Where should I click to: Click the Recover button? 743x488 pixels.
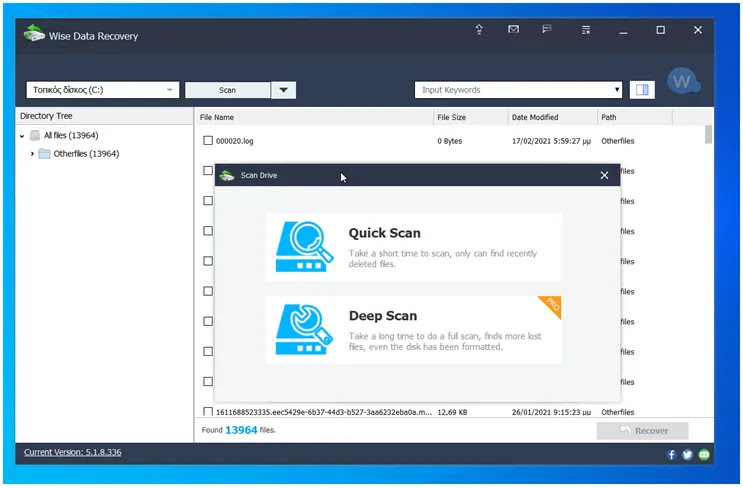click(643, 431)
